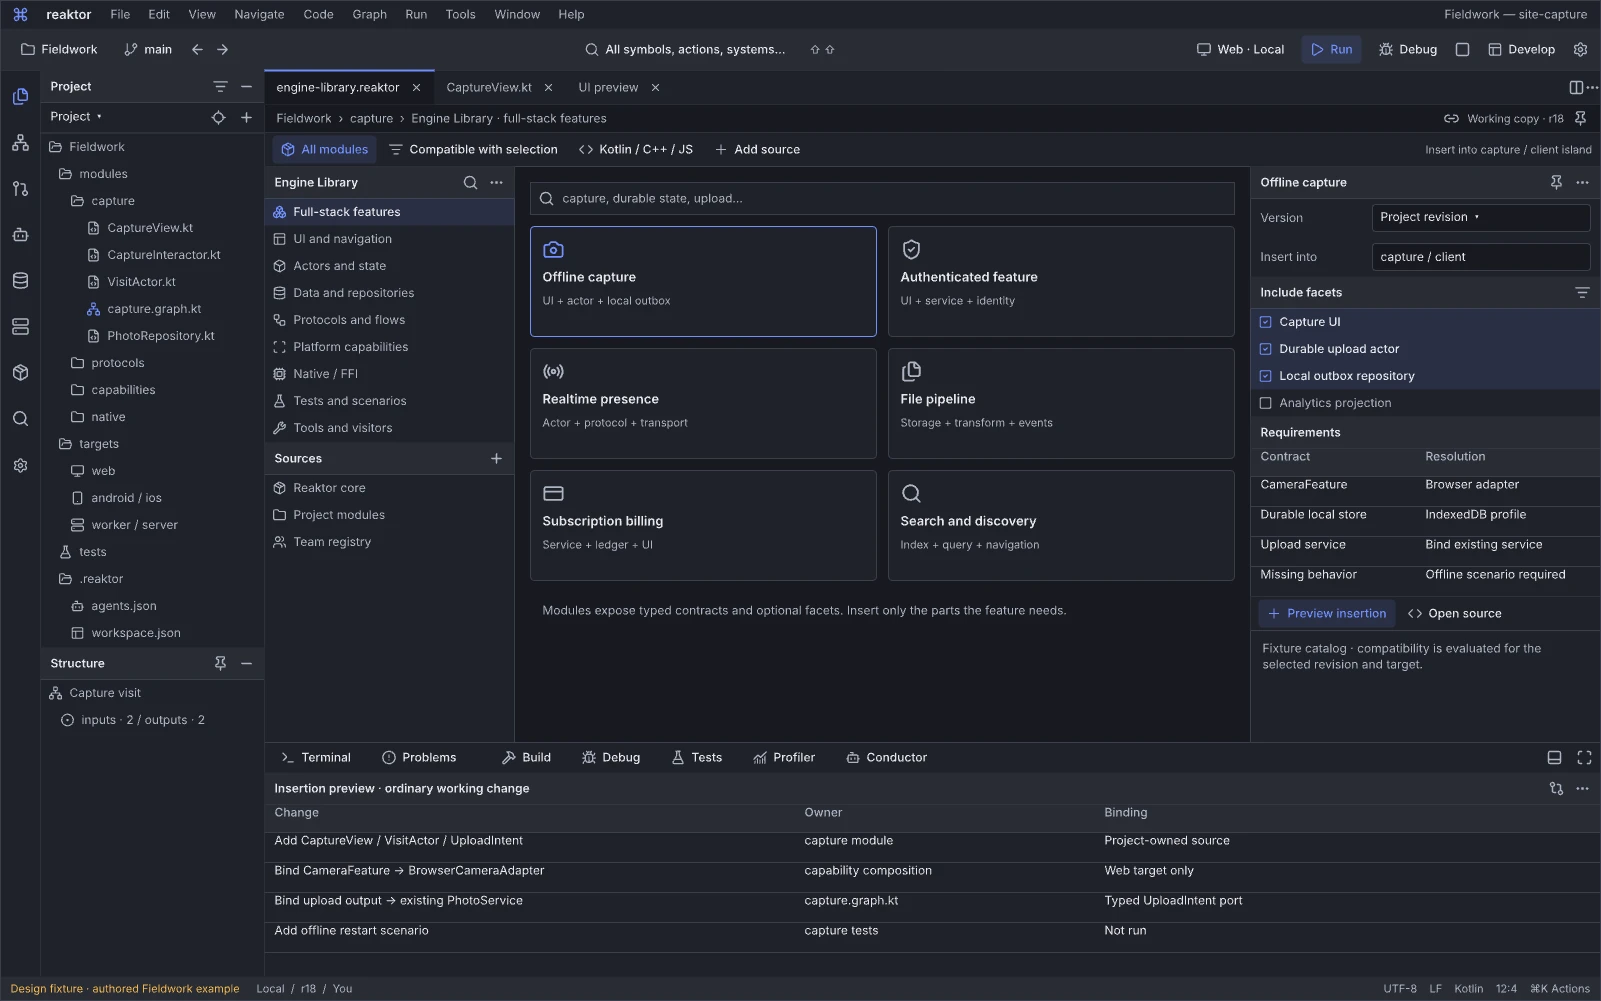Click the module search input field
1601x1001 pixels.
[882, 198]
